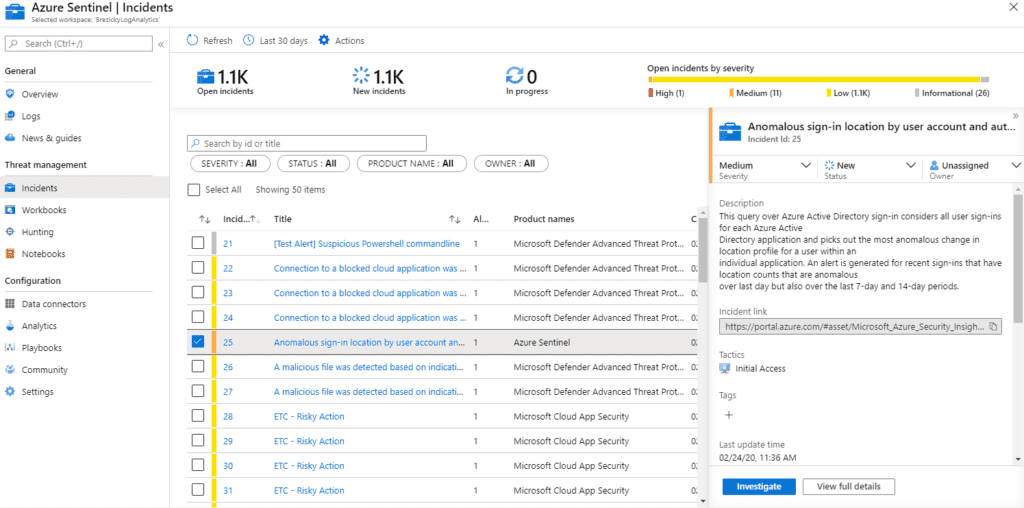The image size is (1024, 508).
Task: Click the sidebar Search (Ctrl+/) field
Action: (79, 44)
